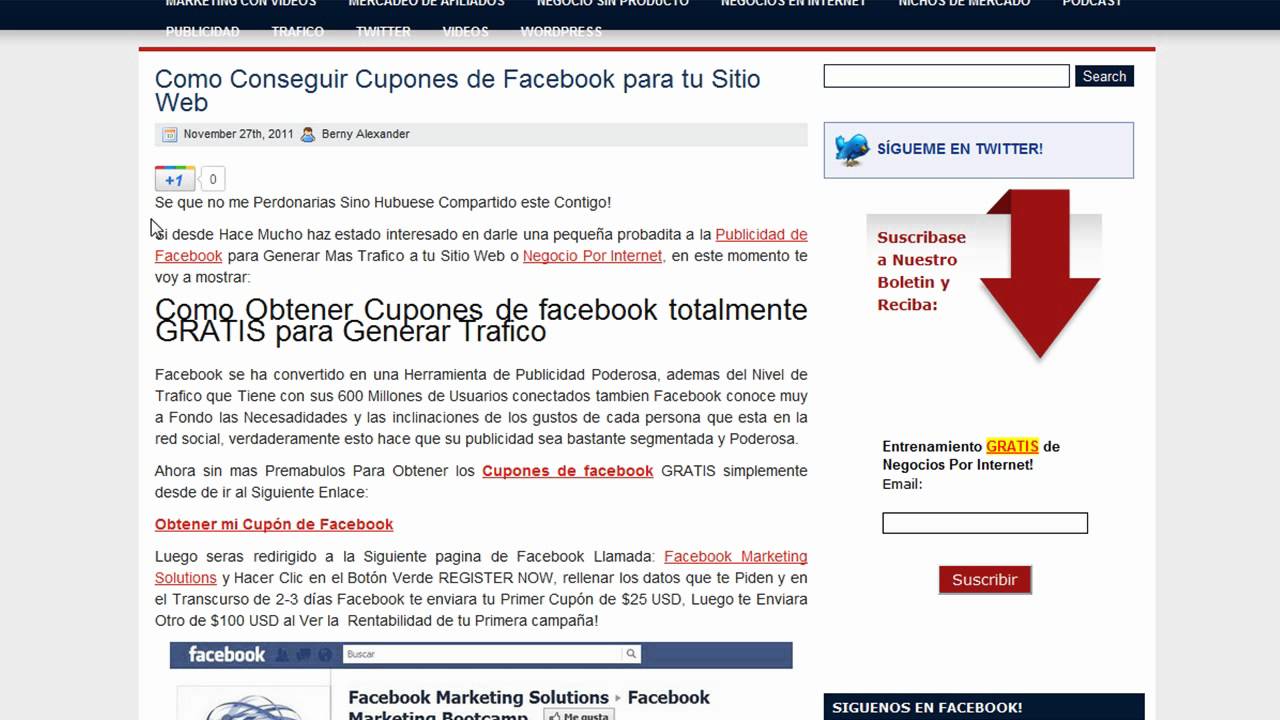Click the Search button
This screenshot has height=720, width=1280.
pyautogui.click(x=1104, y=76)
